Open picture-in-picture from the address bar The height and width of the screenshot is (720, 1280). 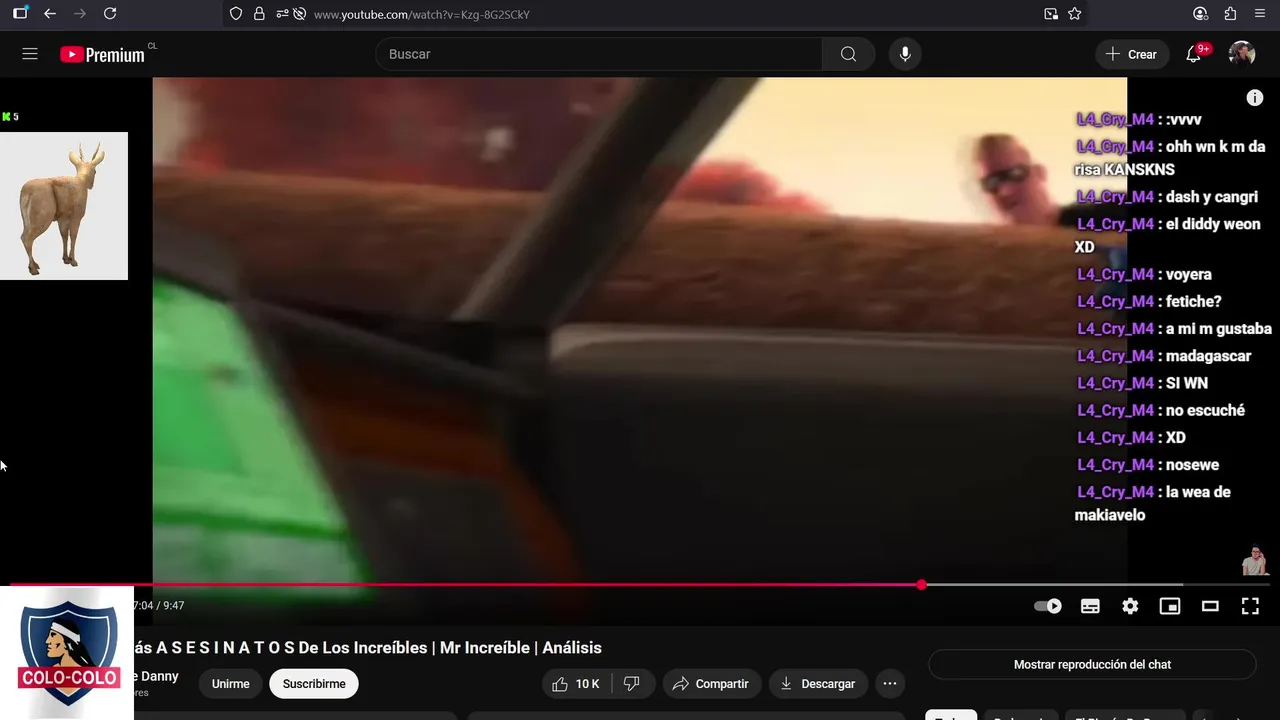(1051, 14)
